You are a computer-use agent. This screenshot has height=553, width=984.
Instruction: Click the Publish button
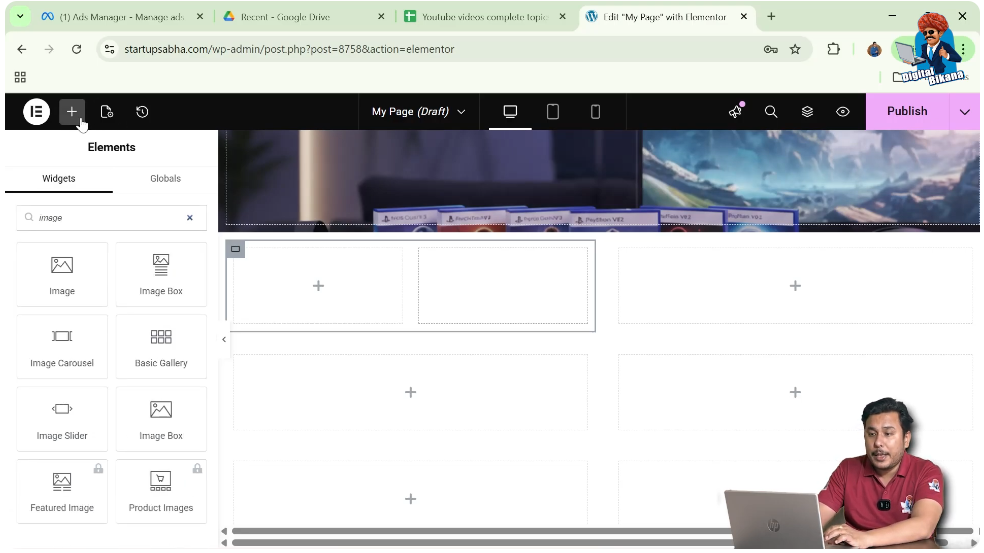(x=907, y=111)
